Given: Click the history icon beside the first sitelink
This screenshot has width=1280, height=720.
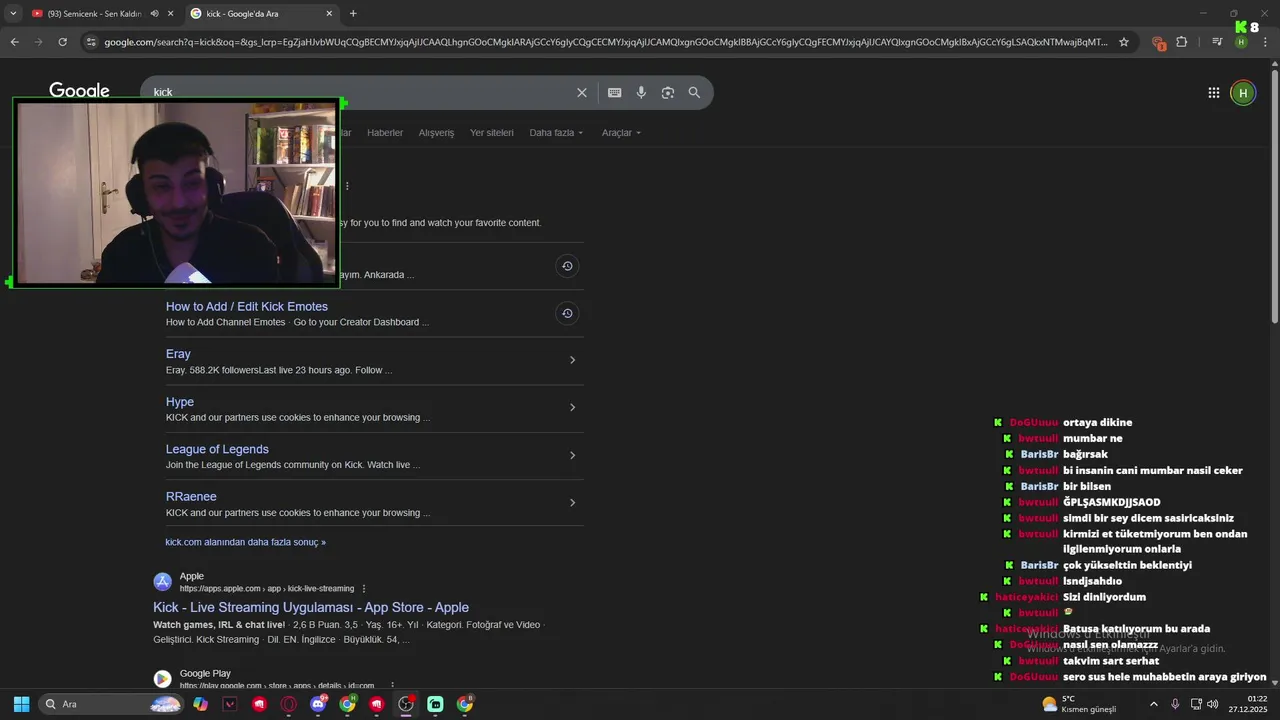Looking at the screenshot, I should click(x=567, y=266).
